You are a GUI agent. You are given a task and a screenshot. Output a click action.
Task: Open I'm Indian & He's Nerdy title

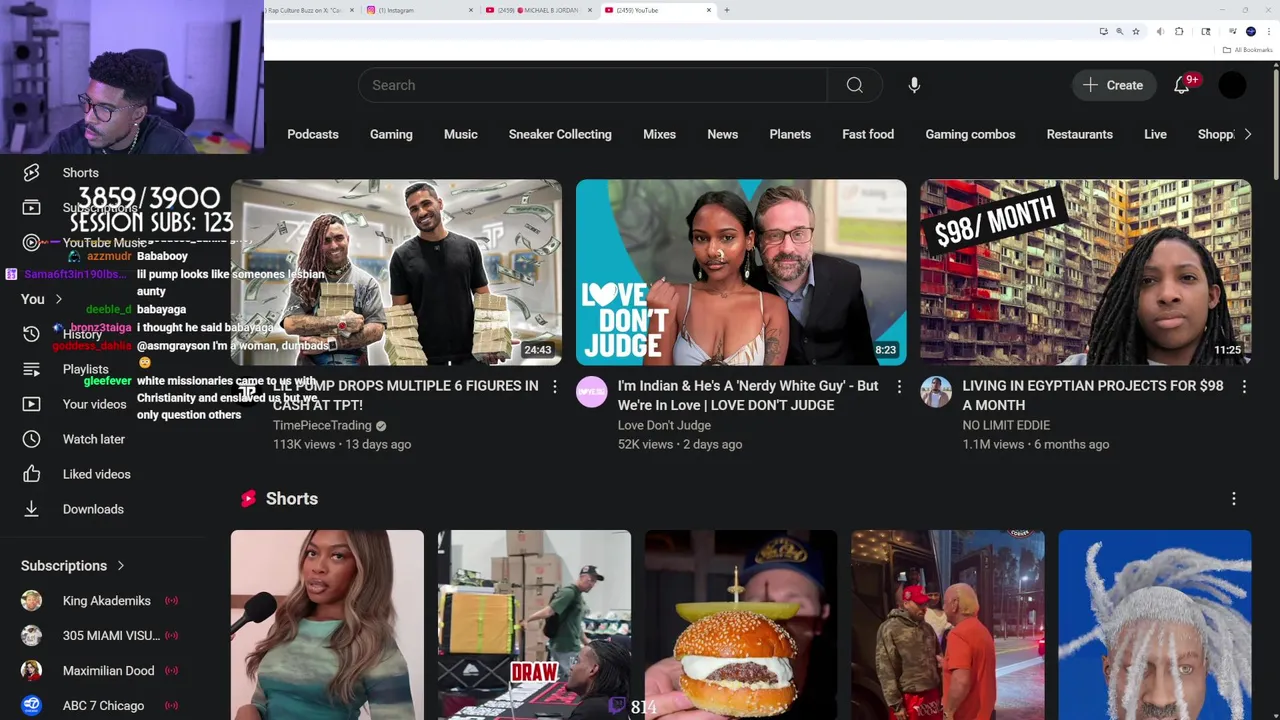tap(748, 395)
